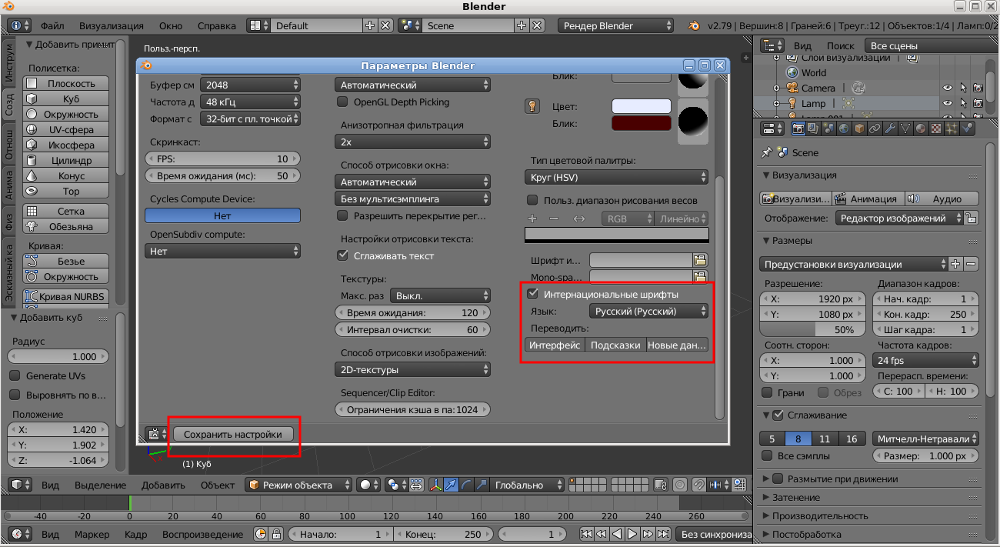Screen dimensions: 1000x547
Task: Open the Файл menu
Action: click(x=52, y=26)
